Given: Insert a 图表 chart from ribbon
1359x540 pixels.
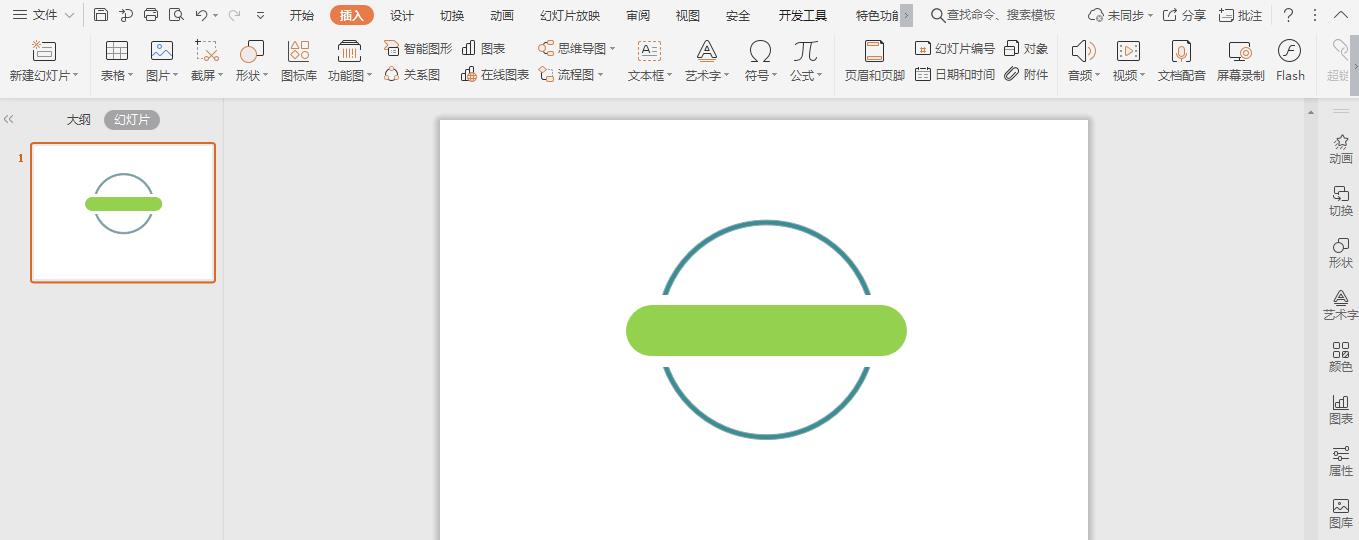Looking at the screenshot, I should (484, 48).
